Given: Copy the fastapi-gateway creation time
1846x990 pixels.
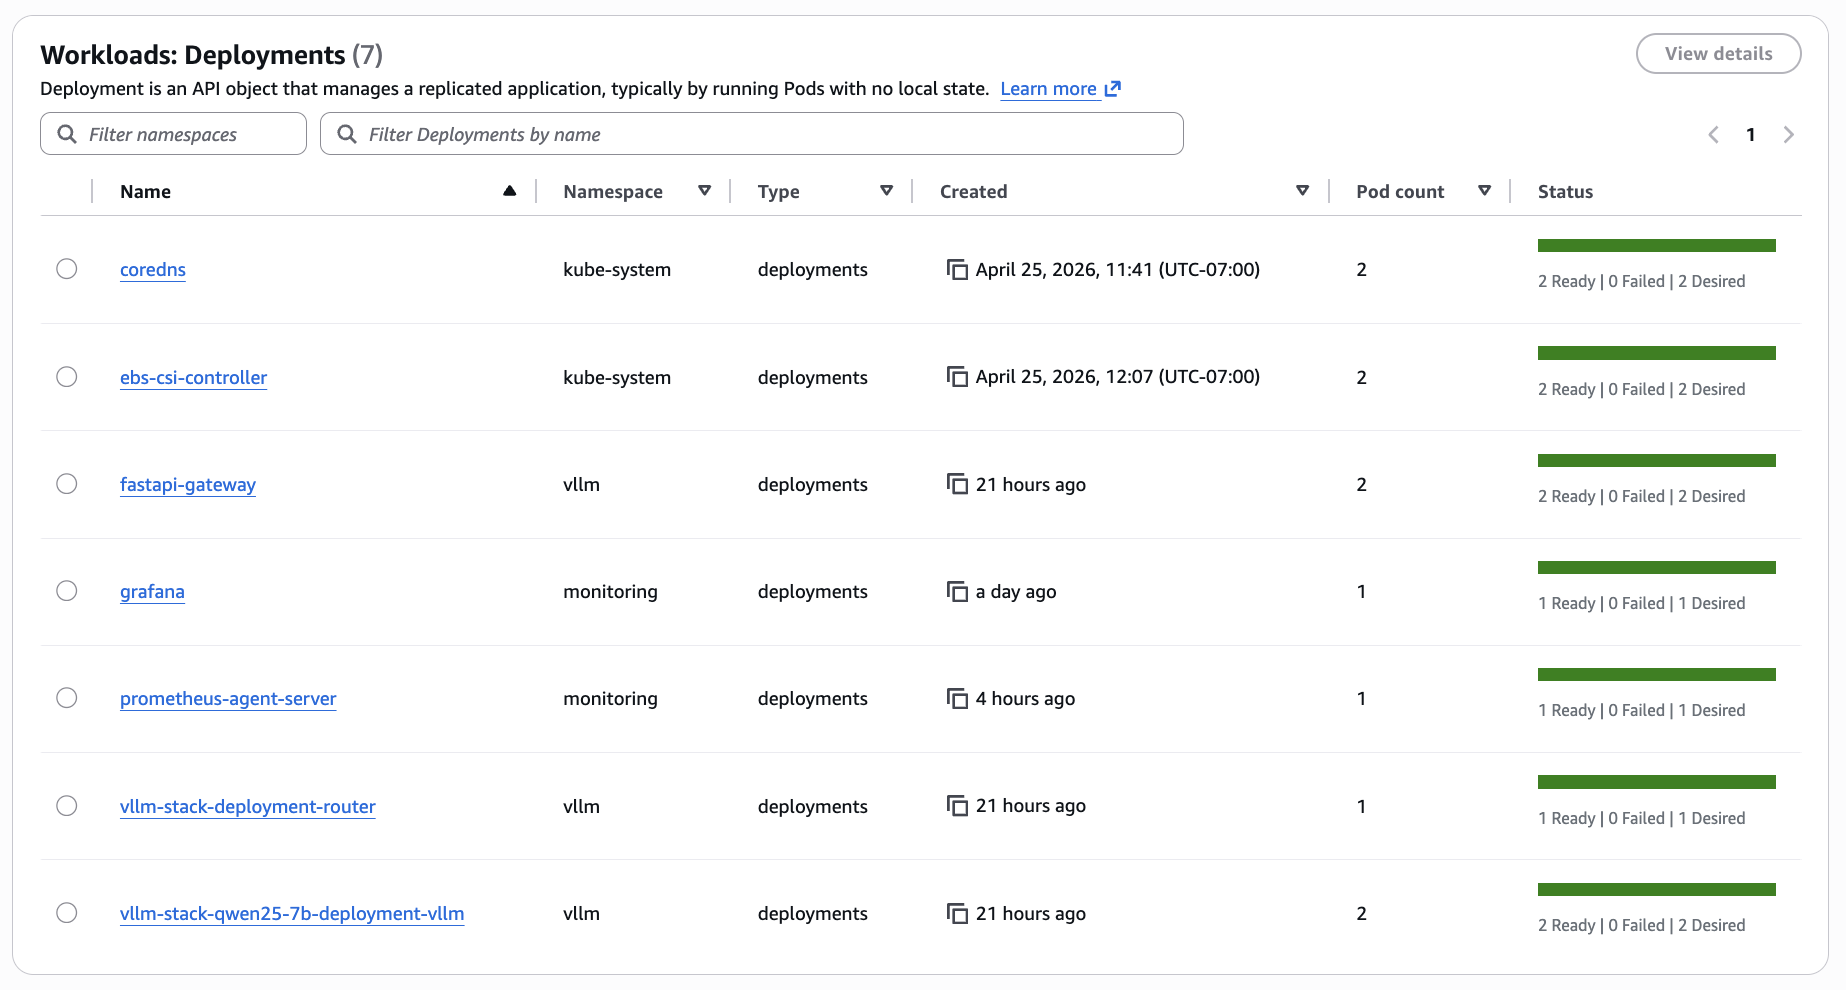Looking at the screenshot, I should 957,484.
